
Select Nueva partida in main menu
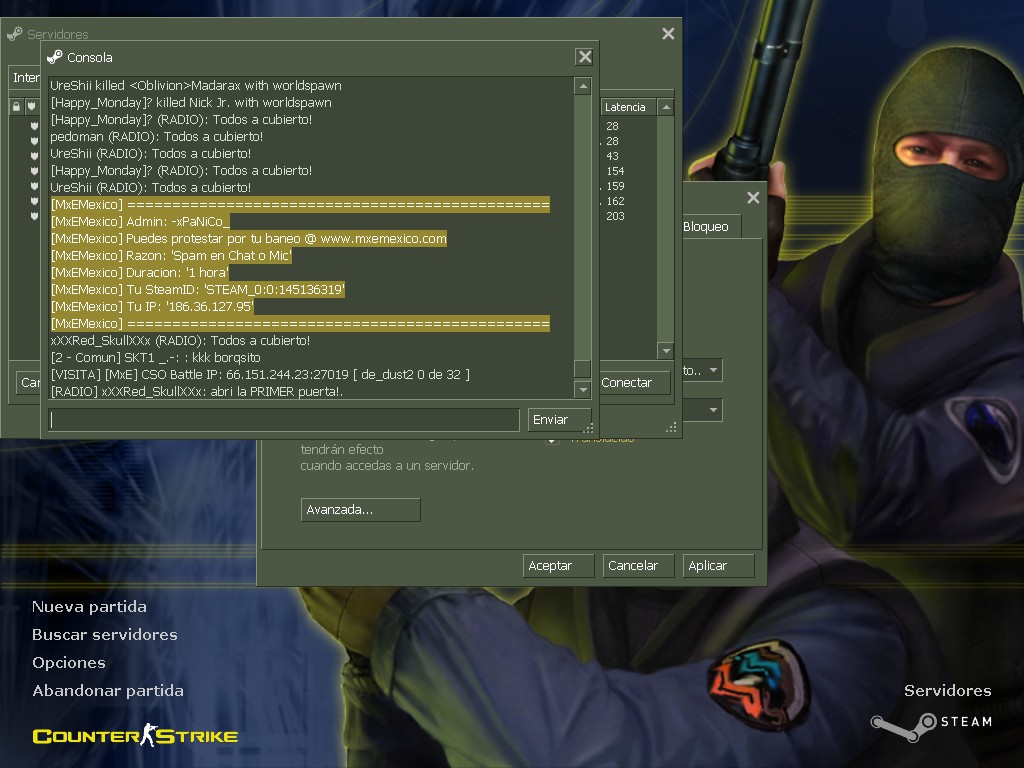click(x=89, y=607)
